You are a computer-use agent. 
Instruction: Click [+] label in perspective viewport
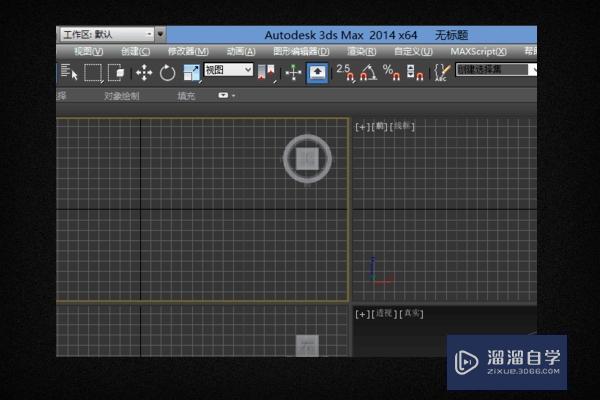[362, 314]
